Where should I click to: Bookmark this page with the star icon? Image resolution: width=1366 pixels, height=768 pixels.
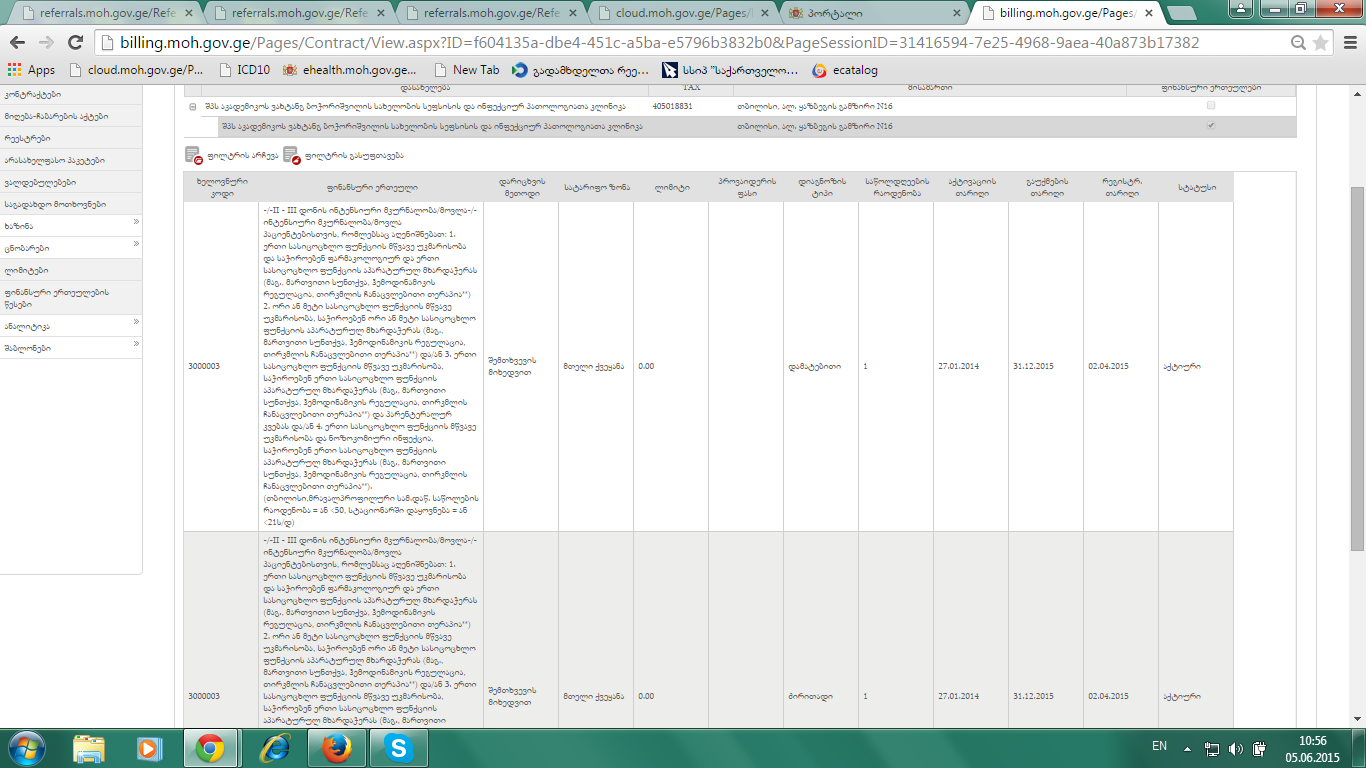pyautogui.click(x=1320, y=43)
